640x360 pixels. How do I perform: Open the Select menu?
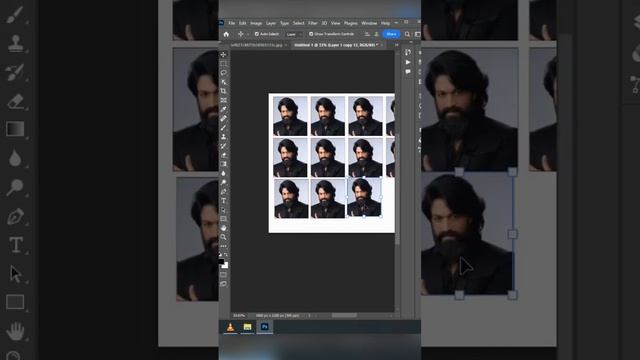tap(298, 23)
